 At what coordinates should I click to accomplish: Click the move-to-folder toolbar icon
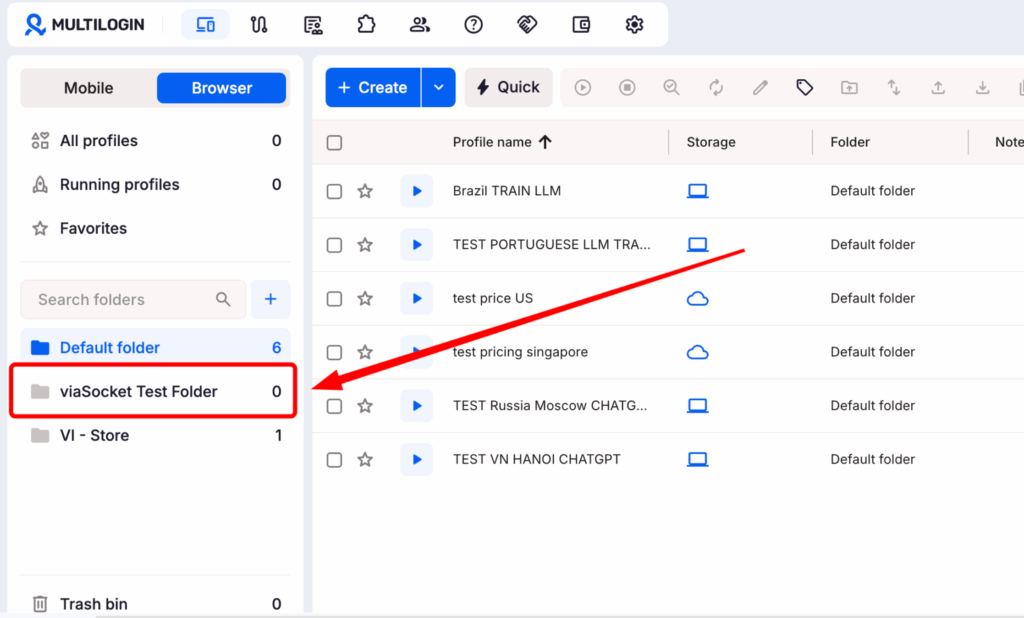tap(849, 88)
